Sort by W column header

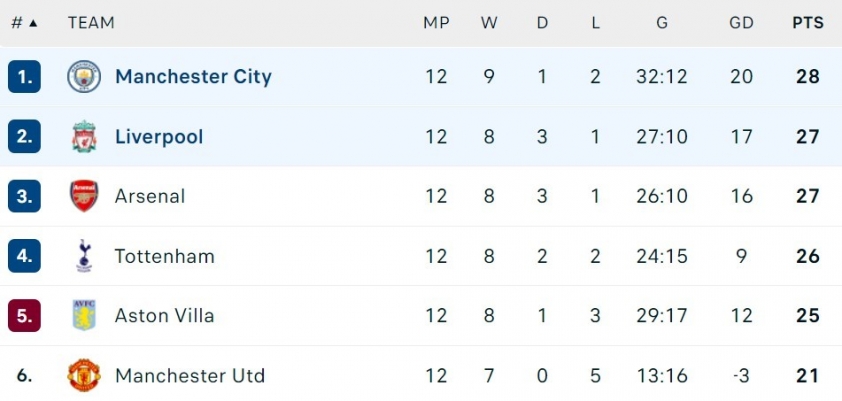tap(489, 23)
